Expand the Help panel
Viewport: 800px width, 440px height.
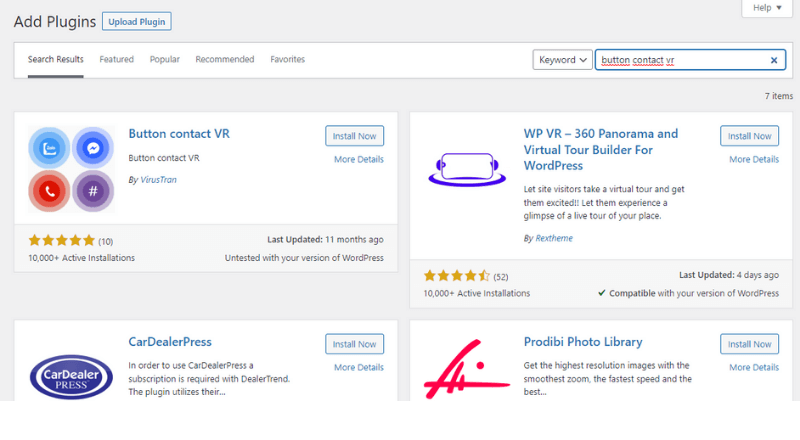tap(767, 8)
